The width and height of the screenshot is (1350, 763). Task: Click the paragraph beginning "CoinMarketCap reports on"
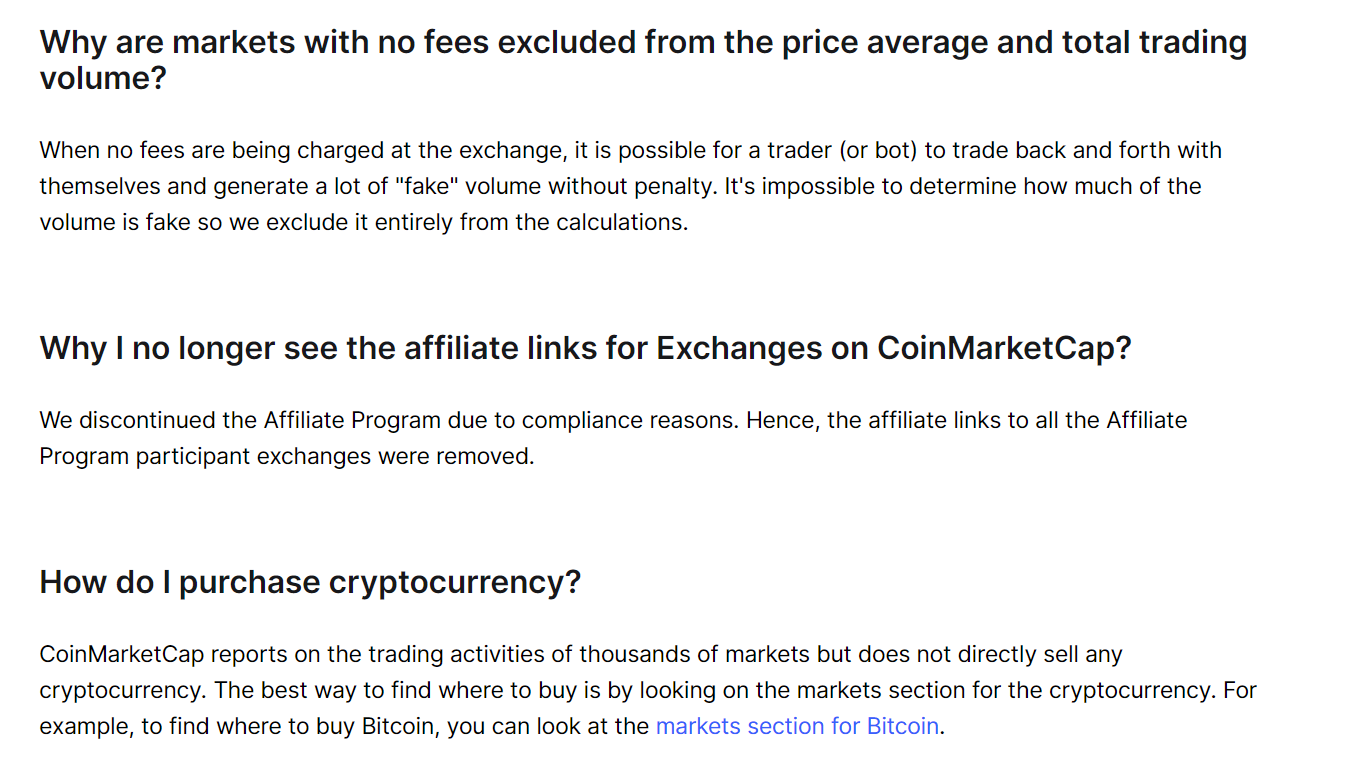(648, 690)
